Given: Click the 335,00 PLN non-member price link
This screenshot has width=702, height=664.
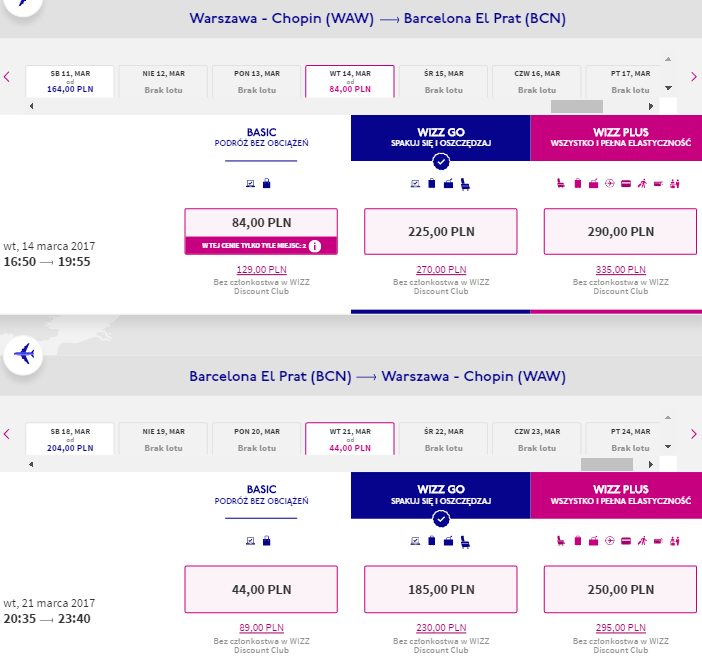Looking at the screenshot, I should tap(621, 270).
